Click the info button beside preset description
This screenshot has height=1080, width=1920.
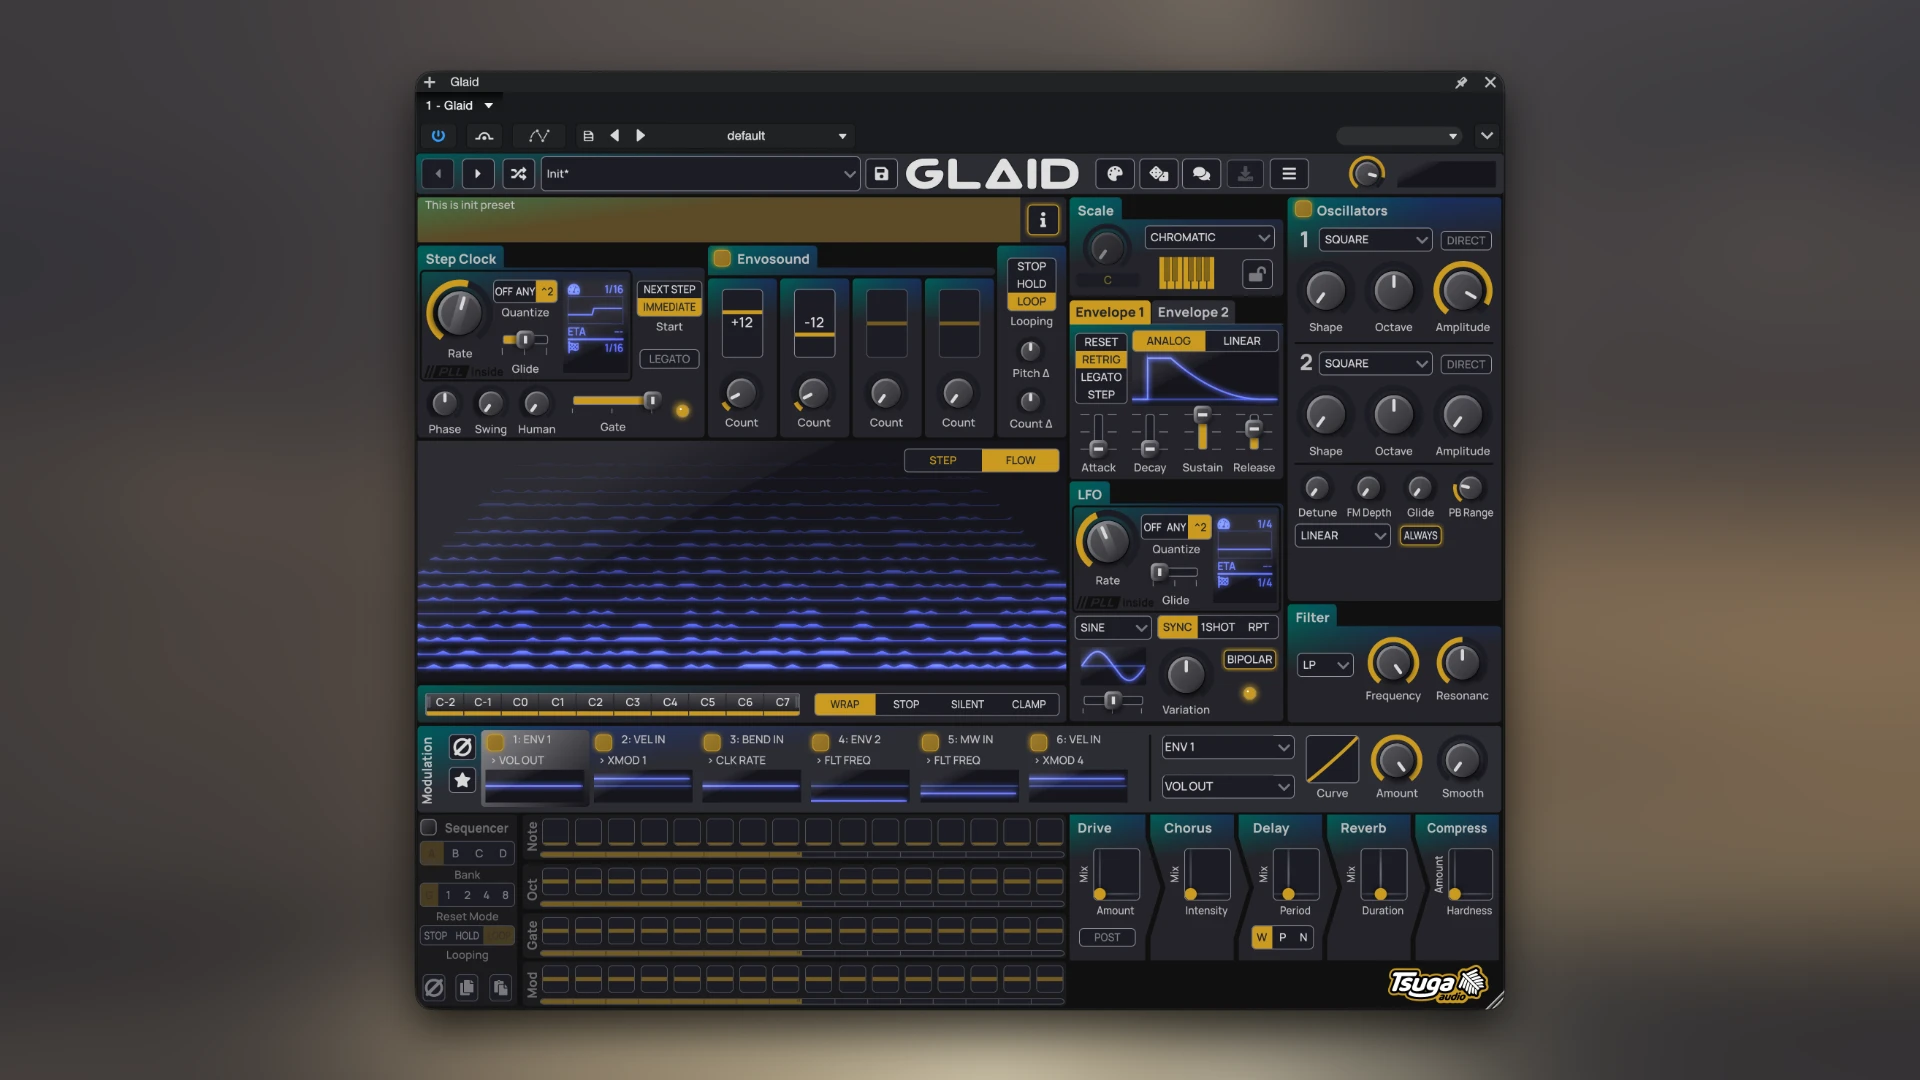coord(1042,220)
